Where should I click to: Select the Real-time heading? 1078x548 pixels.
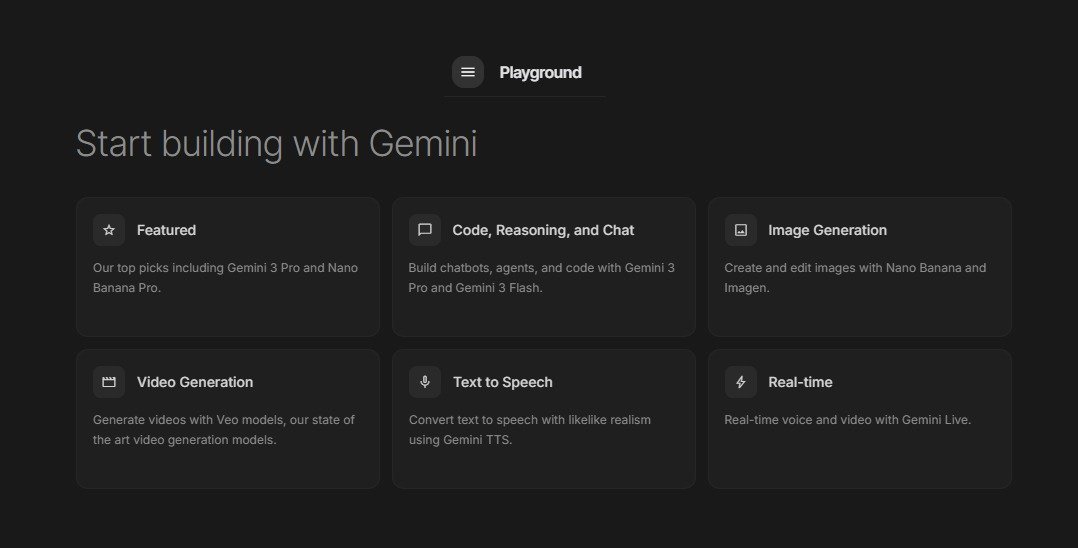click(800, 382)
